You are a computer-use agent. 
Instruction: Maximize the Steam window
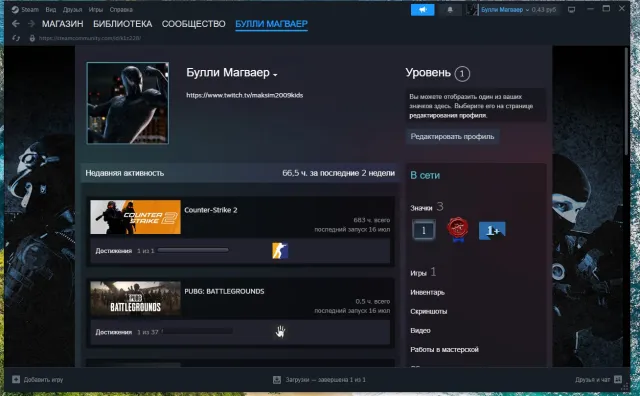coord(606,9)
